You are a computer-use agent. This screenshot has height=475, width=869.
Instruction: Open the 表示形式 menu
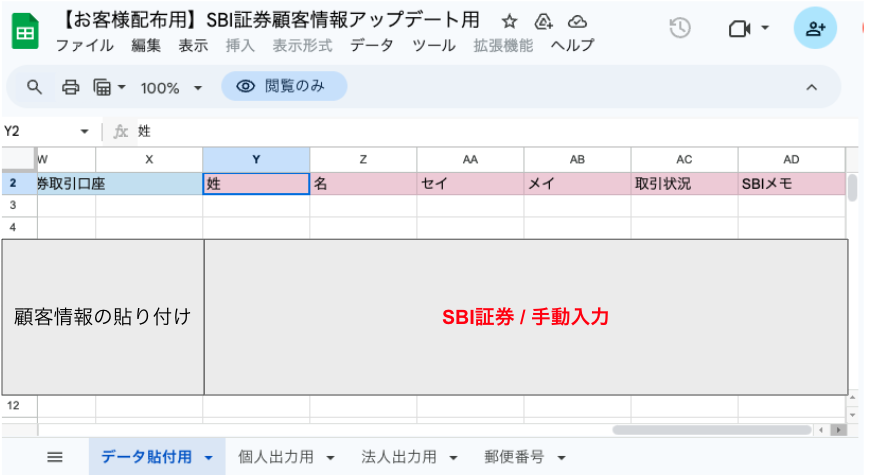[302, 45]
